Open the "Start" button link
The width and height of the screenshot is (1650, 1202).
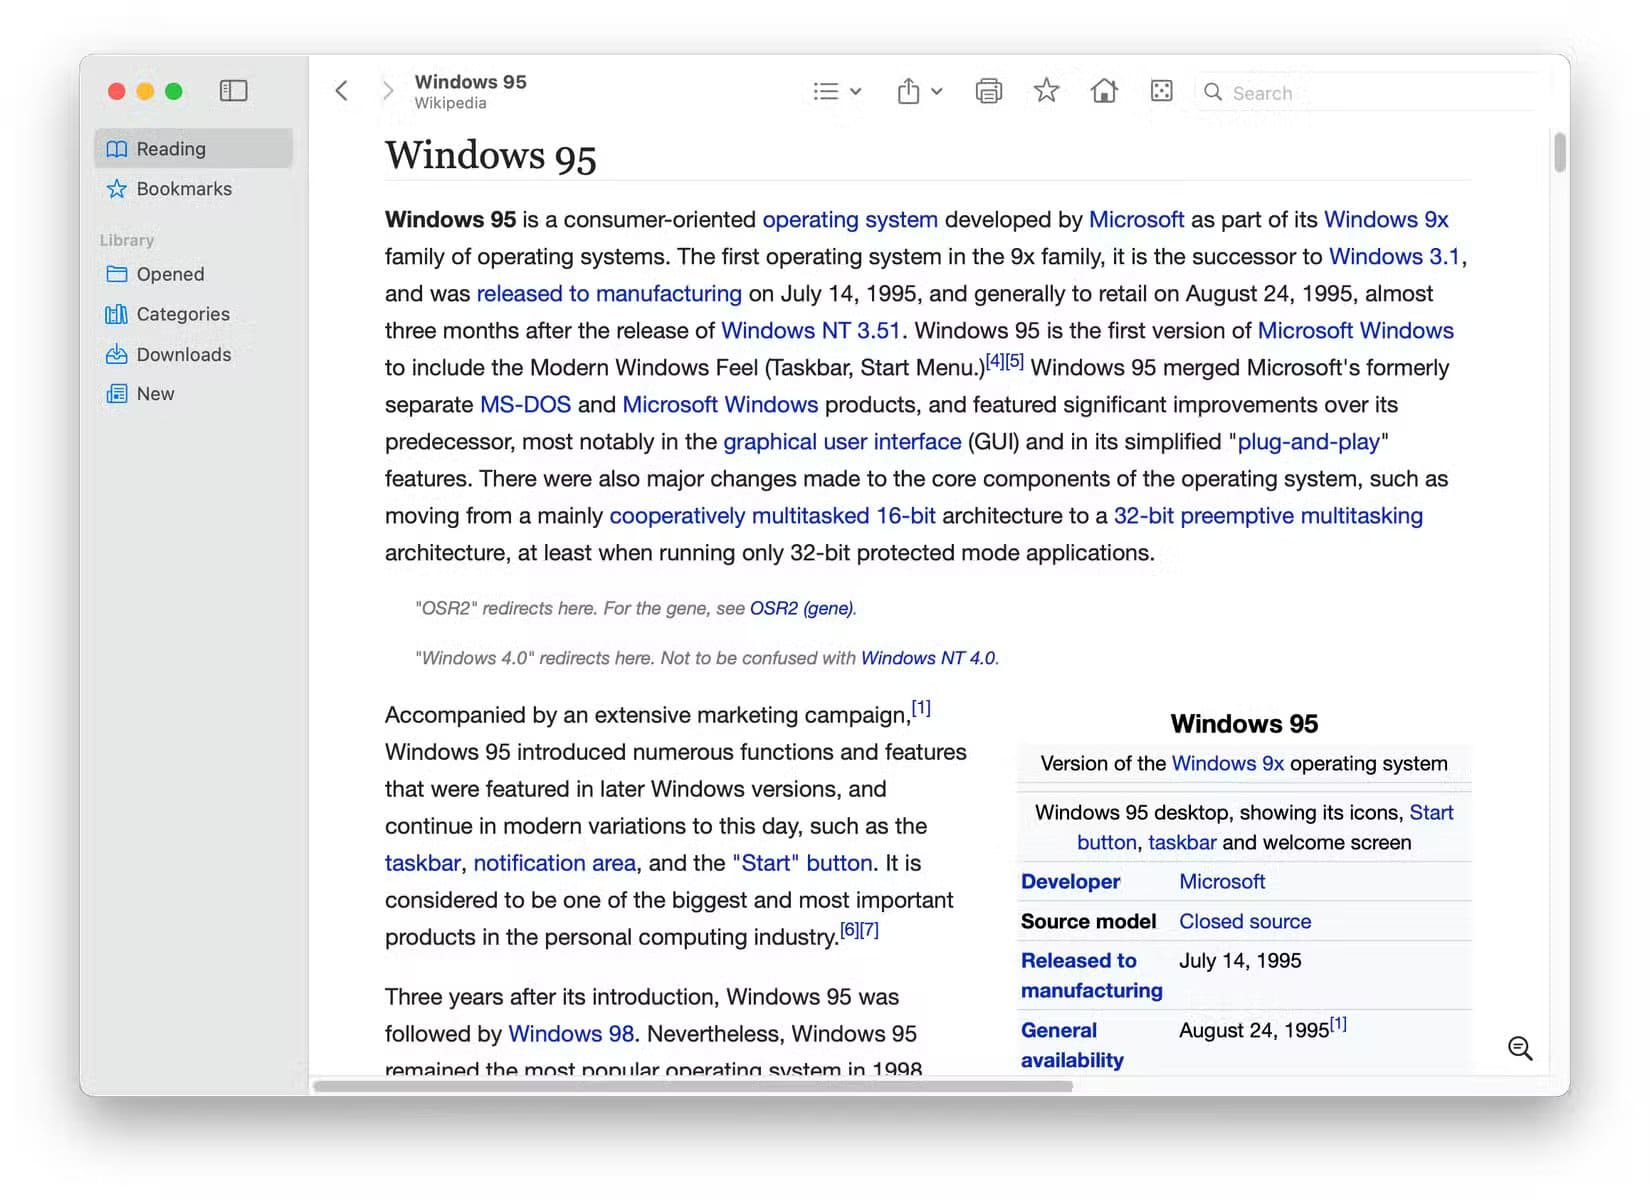(802, 863)
